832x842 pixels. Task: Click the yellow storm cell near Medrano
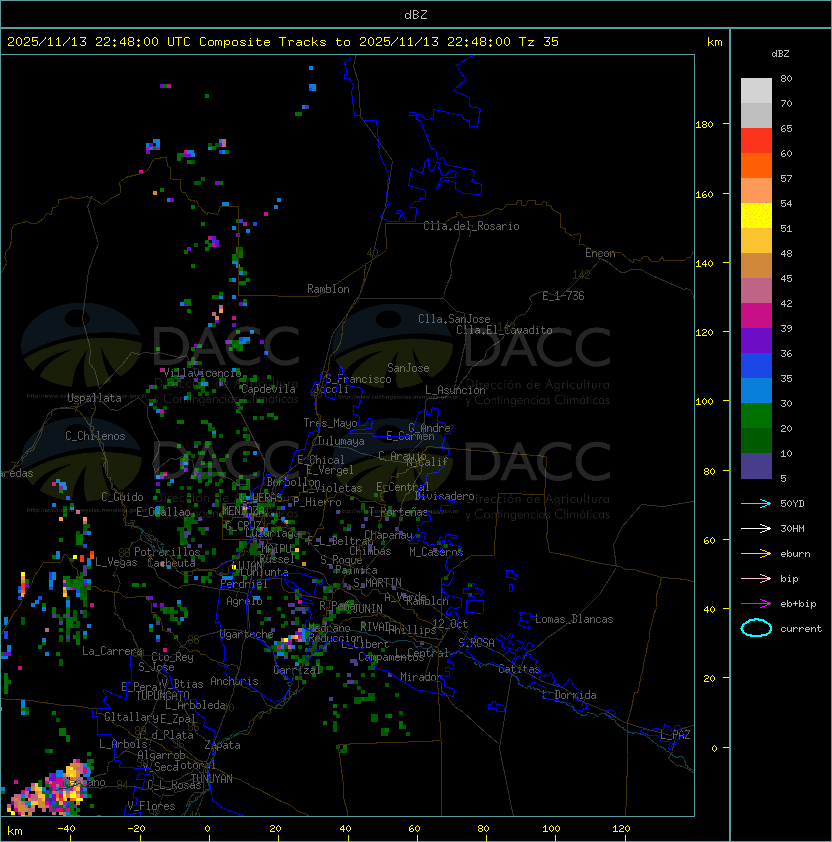pos(290,640)
